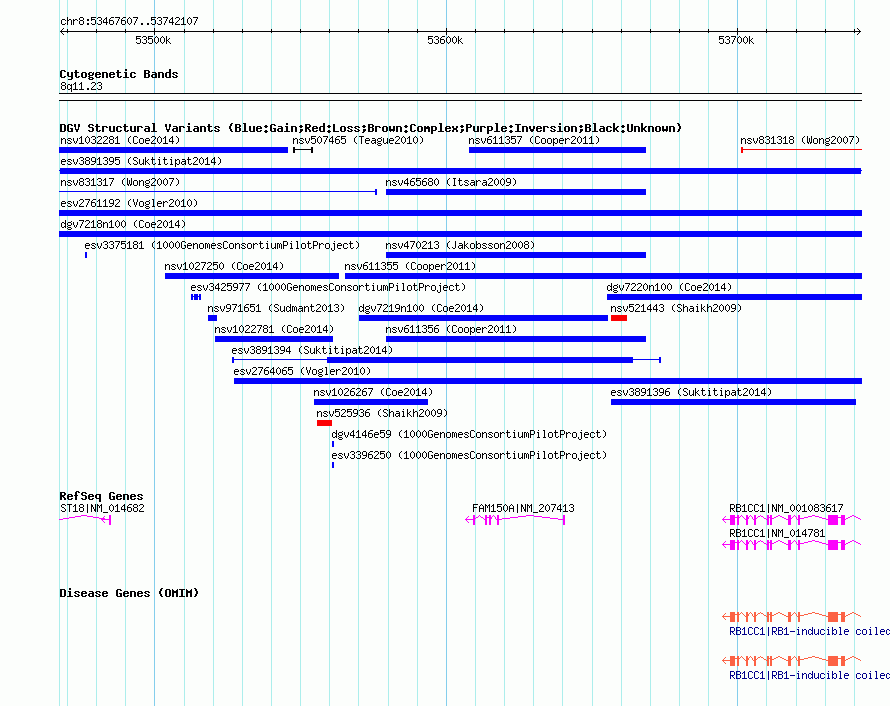Open the esv2761192 (Vogler2010) variant label
890x706 pixels.
pyautogui.click(x=129, y=203)
